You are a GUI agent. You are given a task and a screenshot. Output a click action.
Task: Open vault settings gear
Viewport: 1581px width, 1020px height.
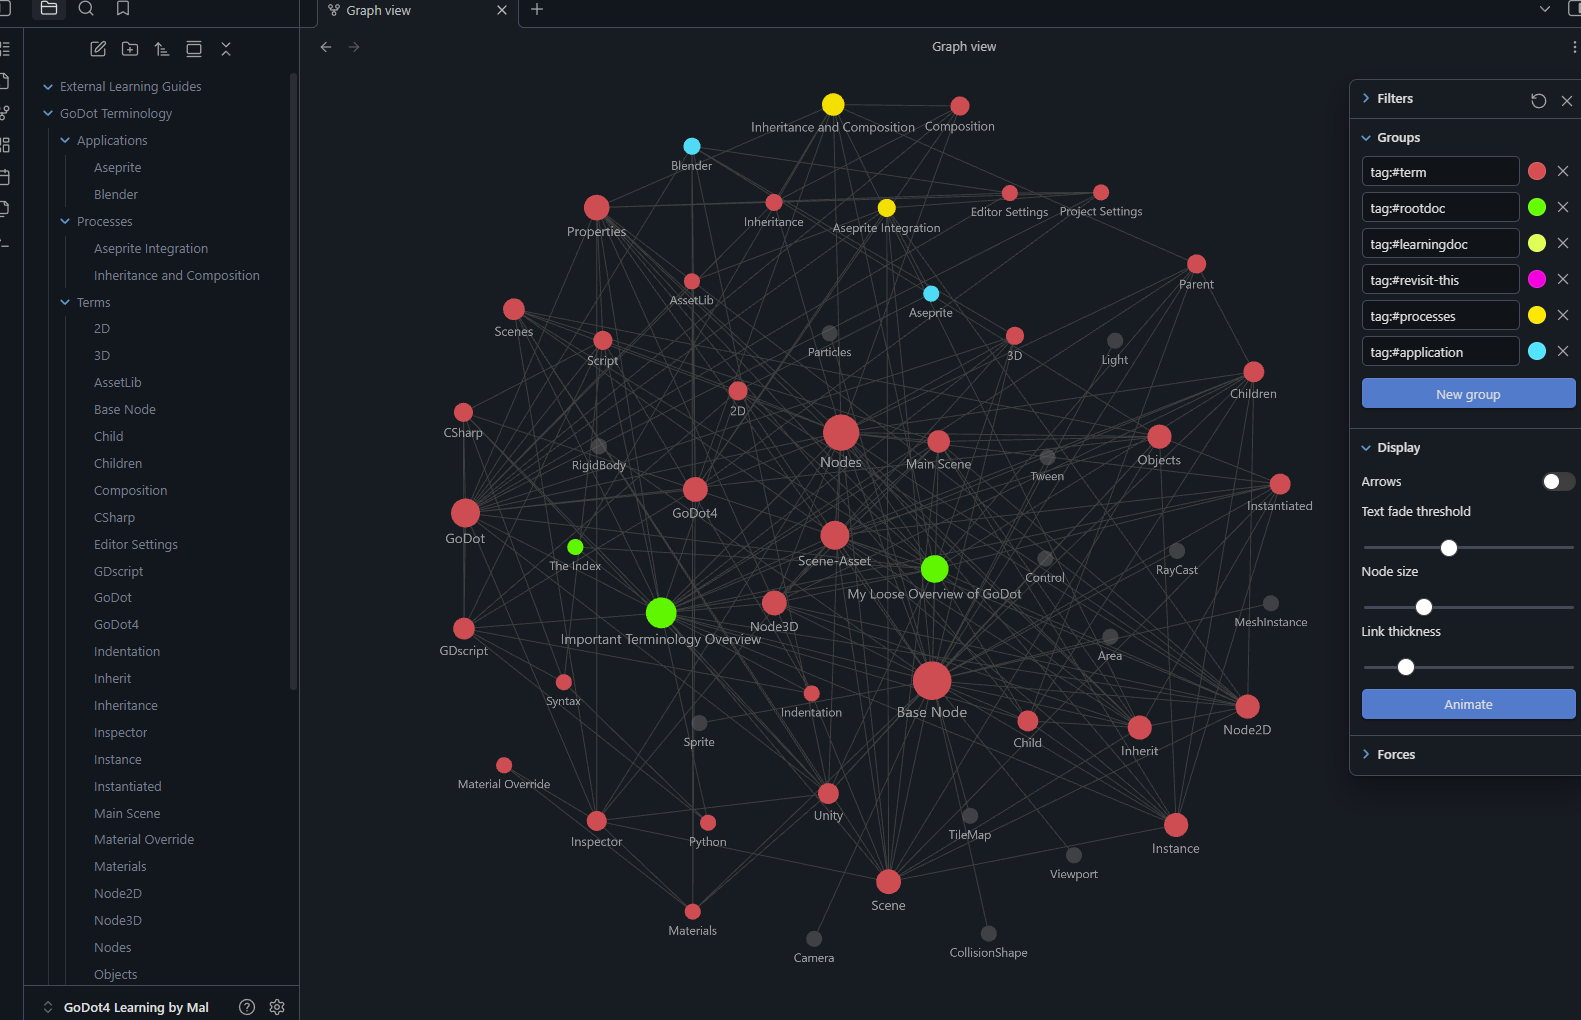(277, 1007)
